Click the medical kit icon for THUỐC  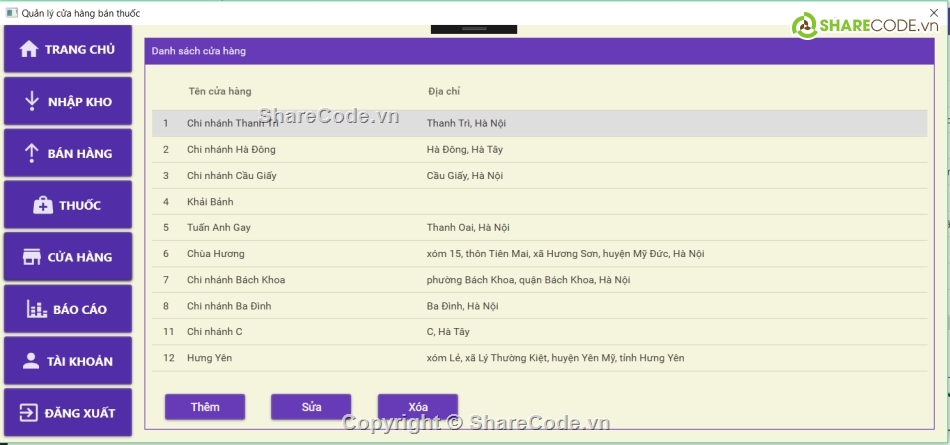point(43,205)
